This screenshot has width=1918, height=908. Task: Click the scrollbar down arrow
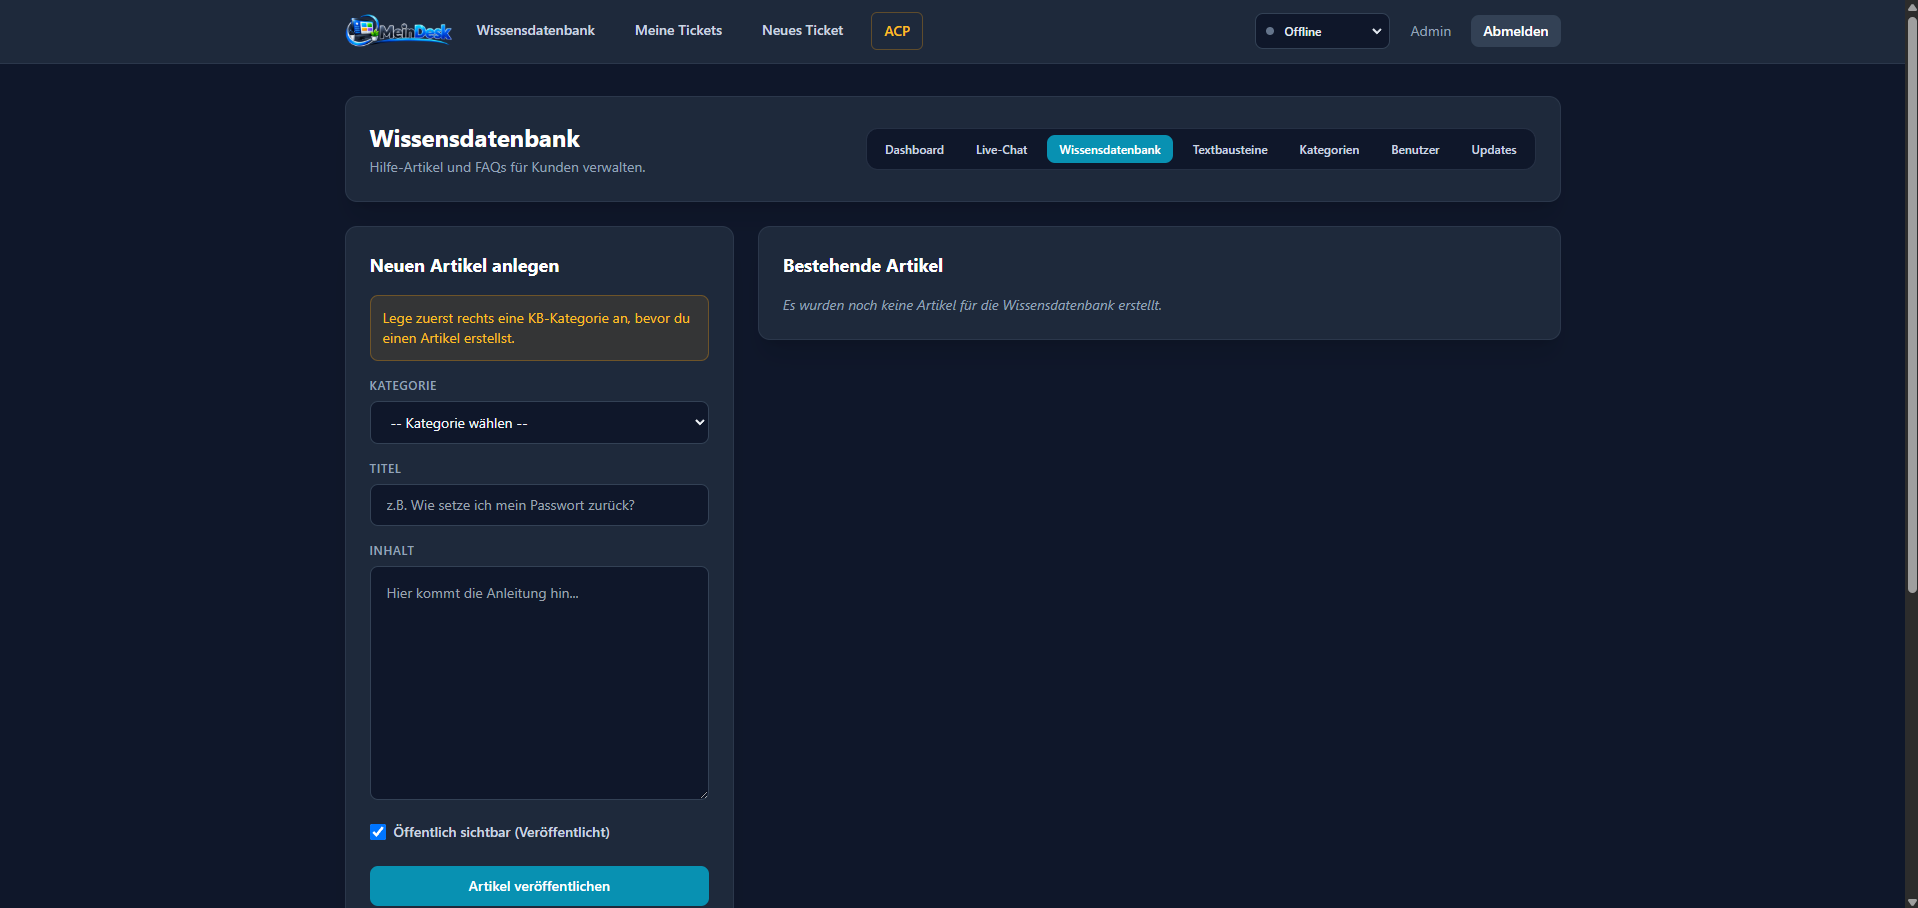coord(1912,901)
